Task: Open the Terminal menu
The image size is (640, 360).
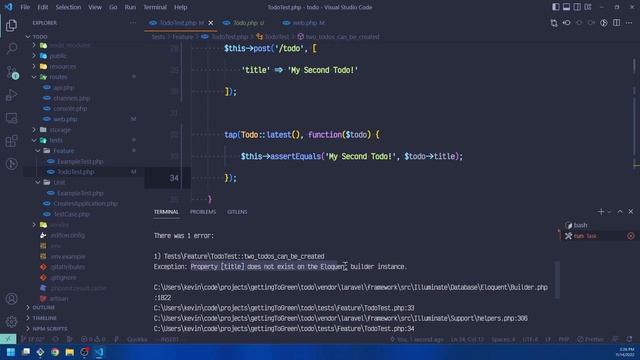Action: [x=155, y=7]
